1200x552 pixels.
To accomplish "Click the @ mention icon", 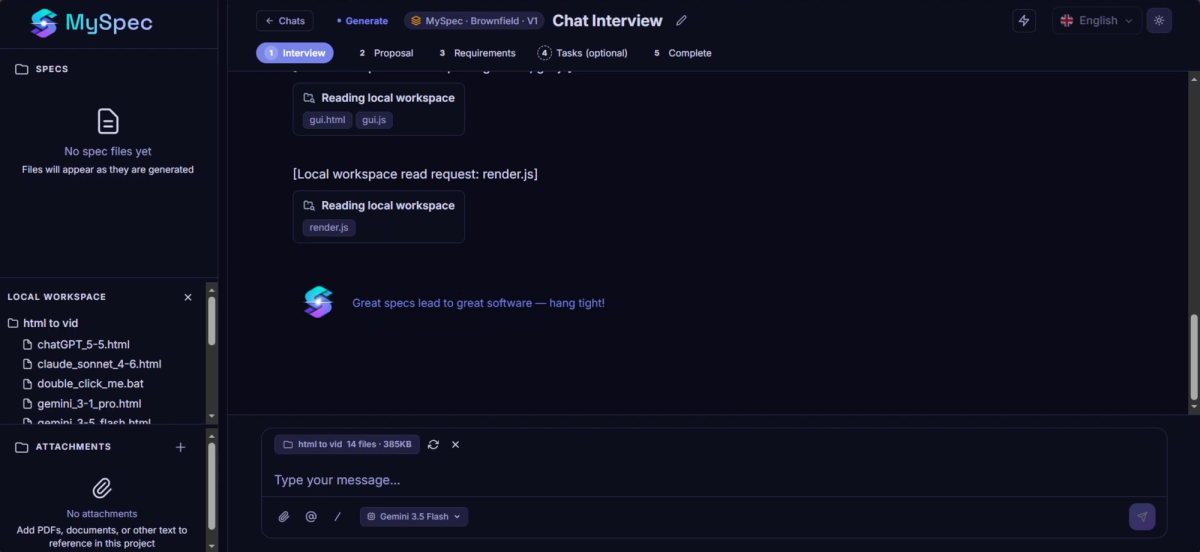I will point(311,517).
